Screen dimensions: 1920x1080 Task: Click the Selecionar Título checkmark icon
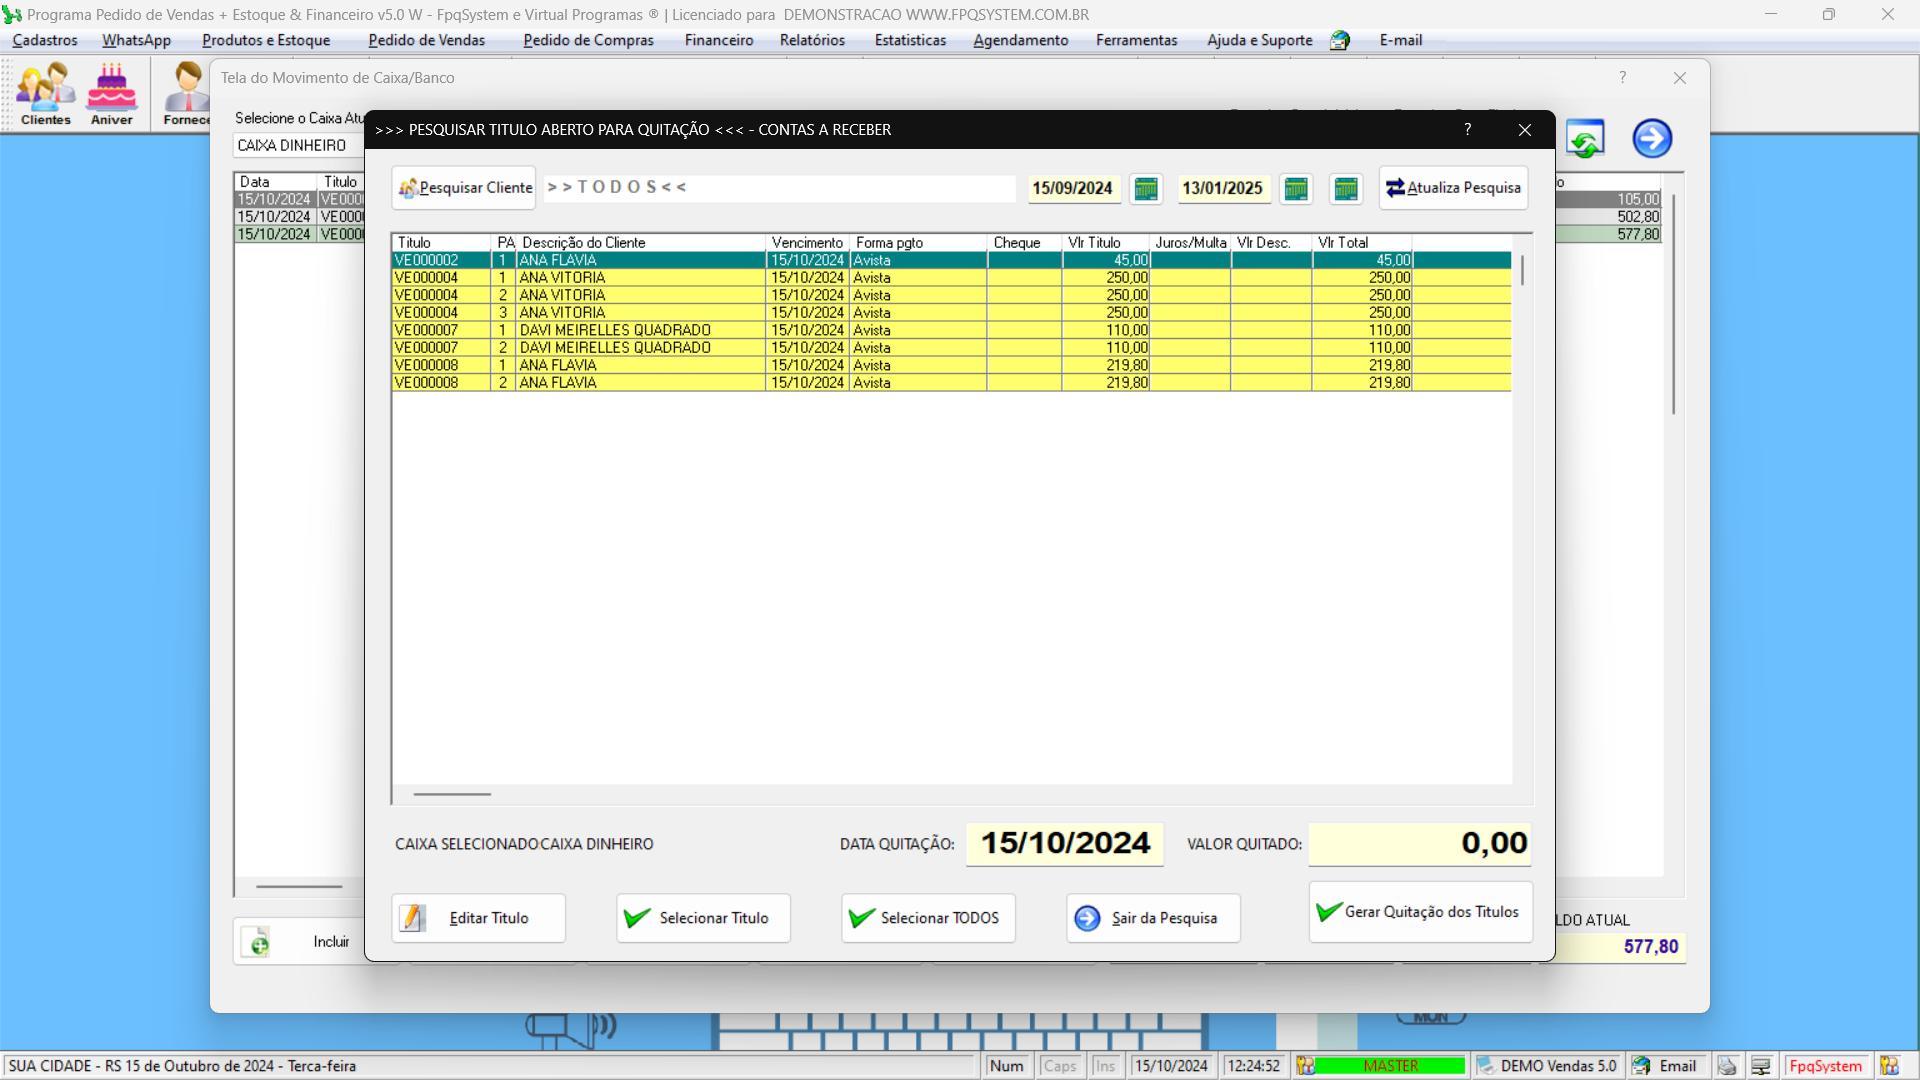click(640, 918)
